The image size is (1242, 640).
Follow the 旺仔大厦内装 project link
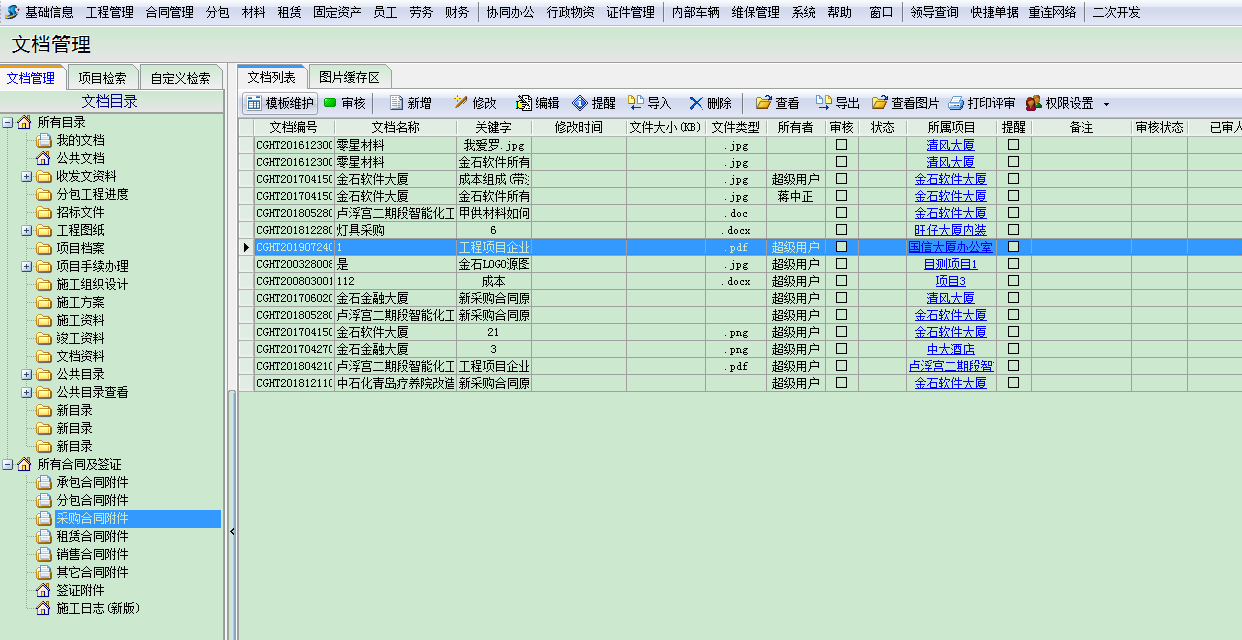[950, 230]
